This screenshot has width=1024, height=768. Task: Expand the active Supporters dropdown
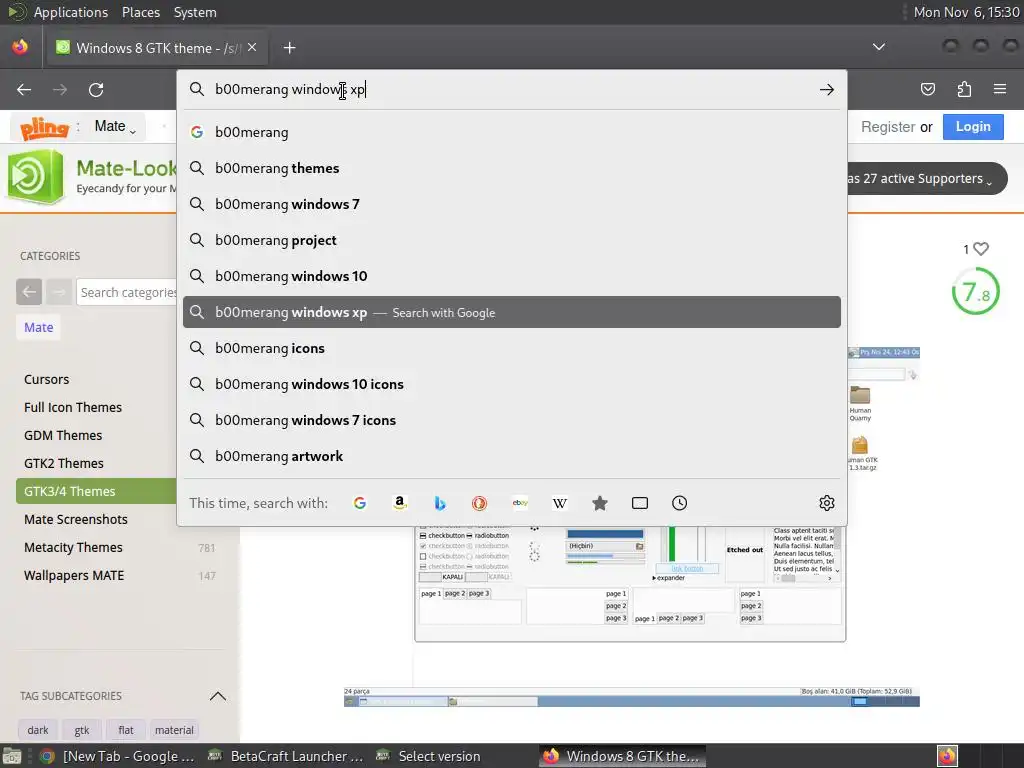point(926,178)
